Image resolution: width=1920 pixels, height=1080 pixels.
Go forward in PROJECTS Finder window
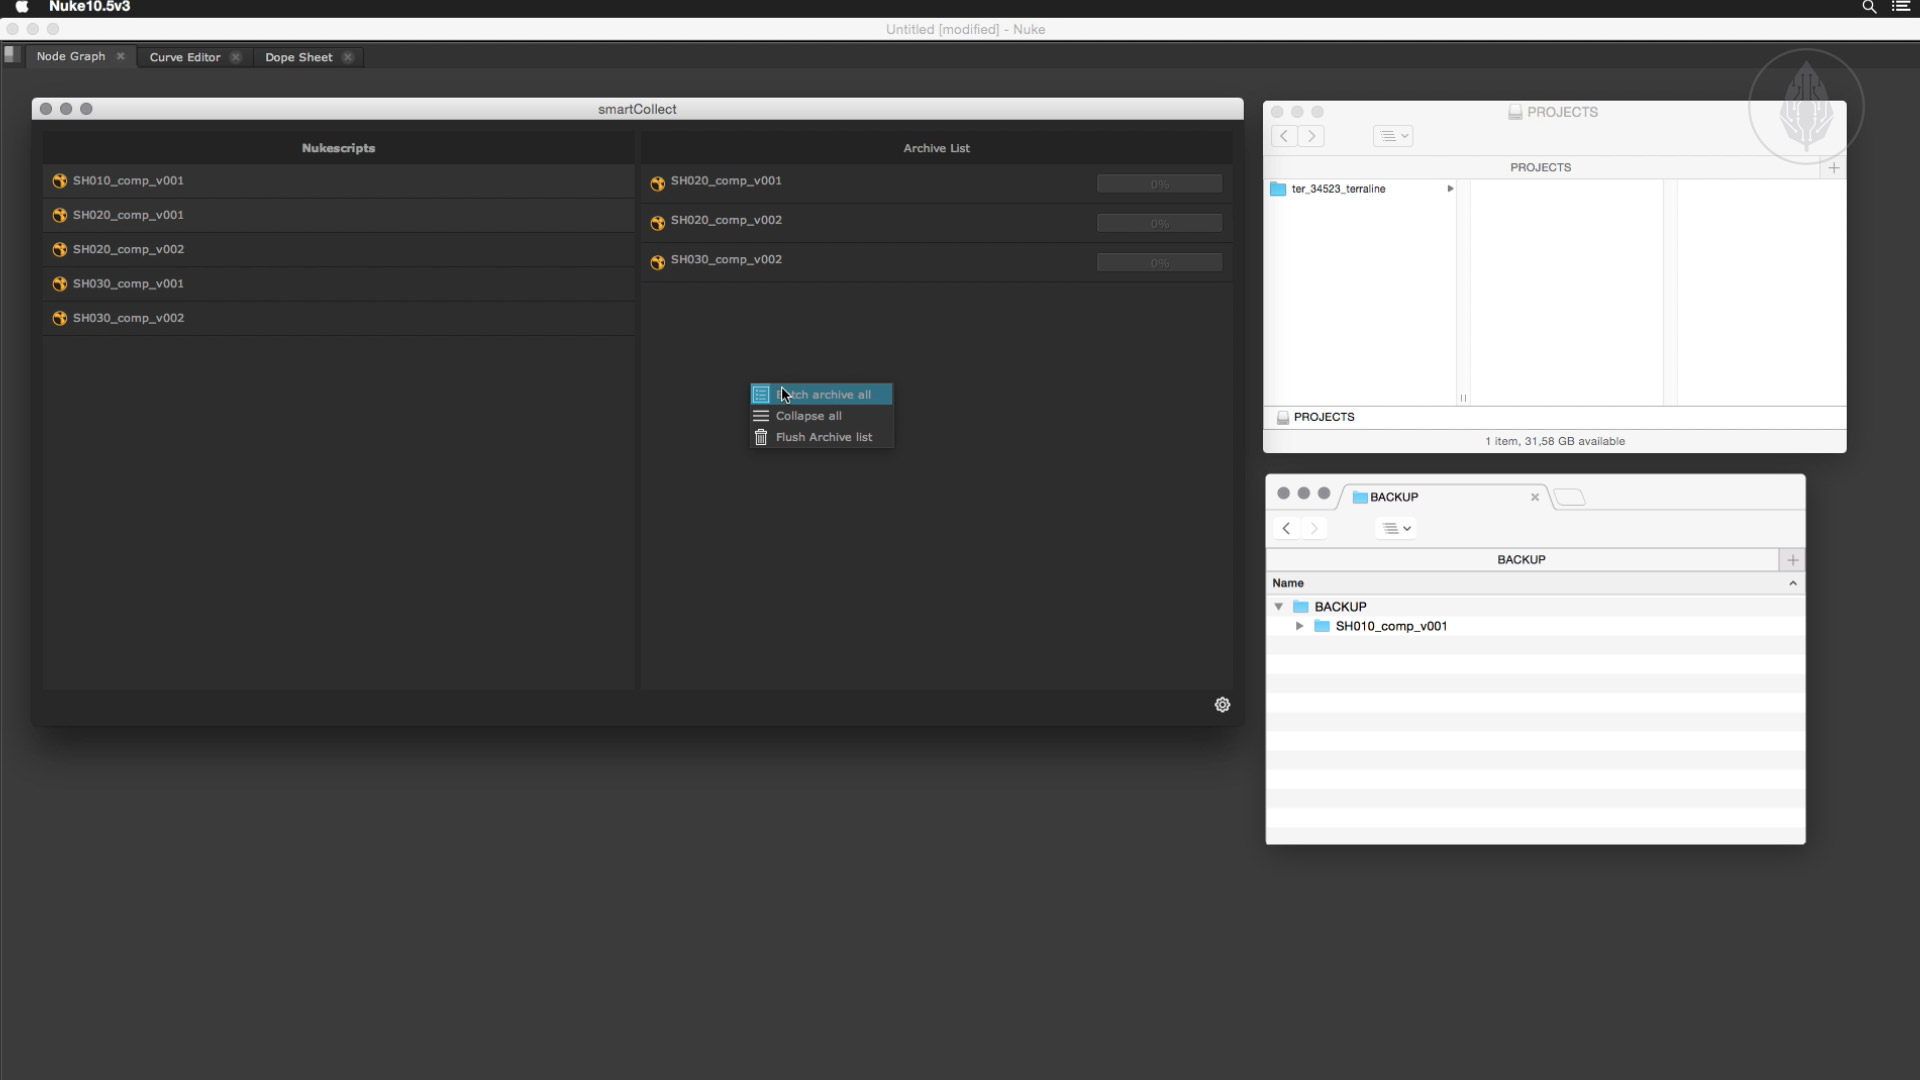[1312, 136]
